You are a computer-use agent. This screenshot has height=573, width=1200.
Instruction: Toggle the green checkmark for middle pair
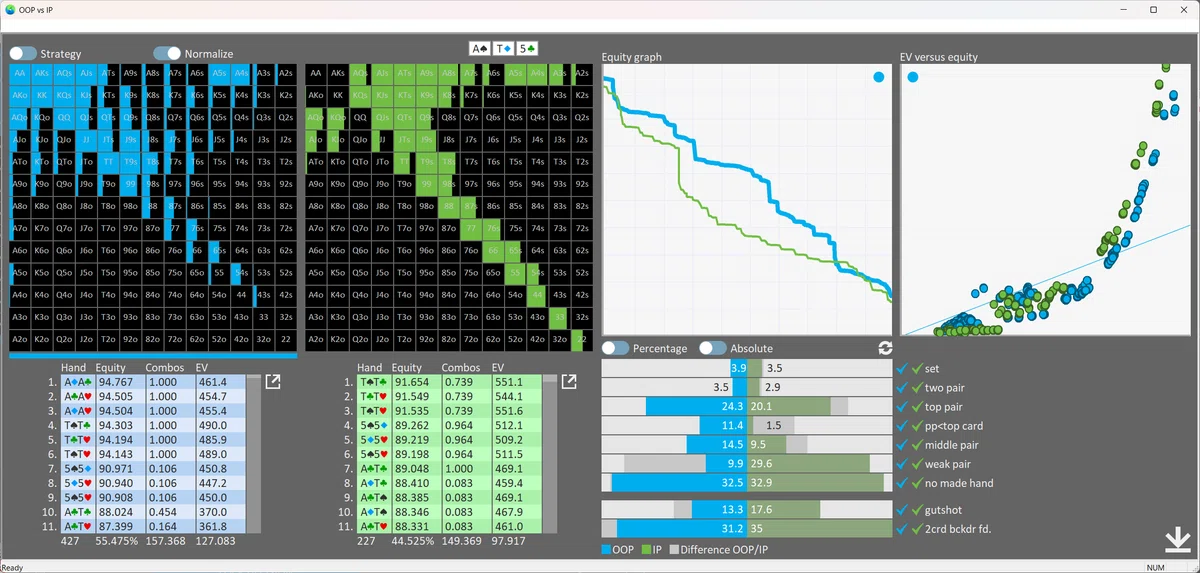pos(916,445)
